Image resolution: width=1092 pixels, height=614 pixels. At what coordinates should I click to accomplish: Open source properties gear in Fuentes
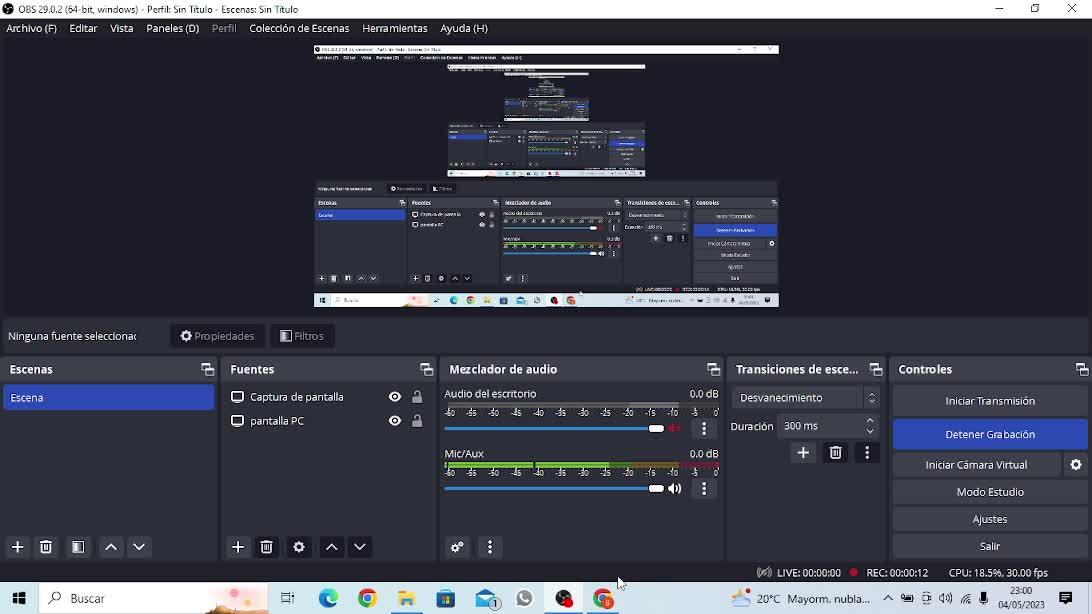pyautogui.click(x=299, y=547)
